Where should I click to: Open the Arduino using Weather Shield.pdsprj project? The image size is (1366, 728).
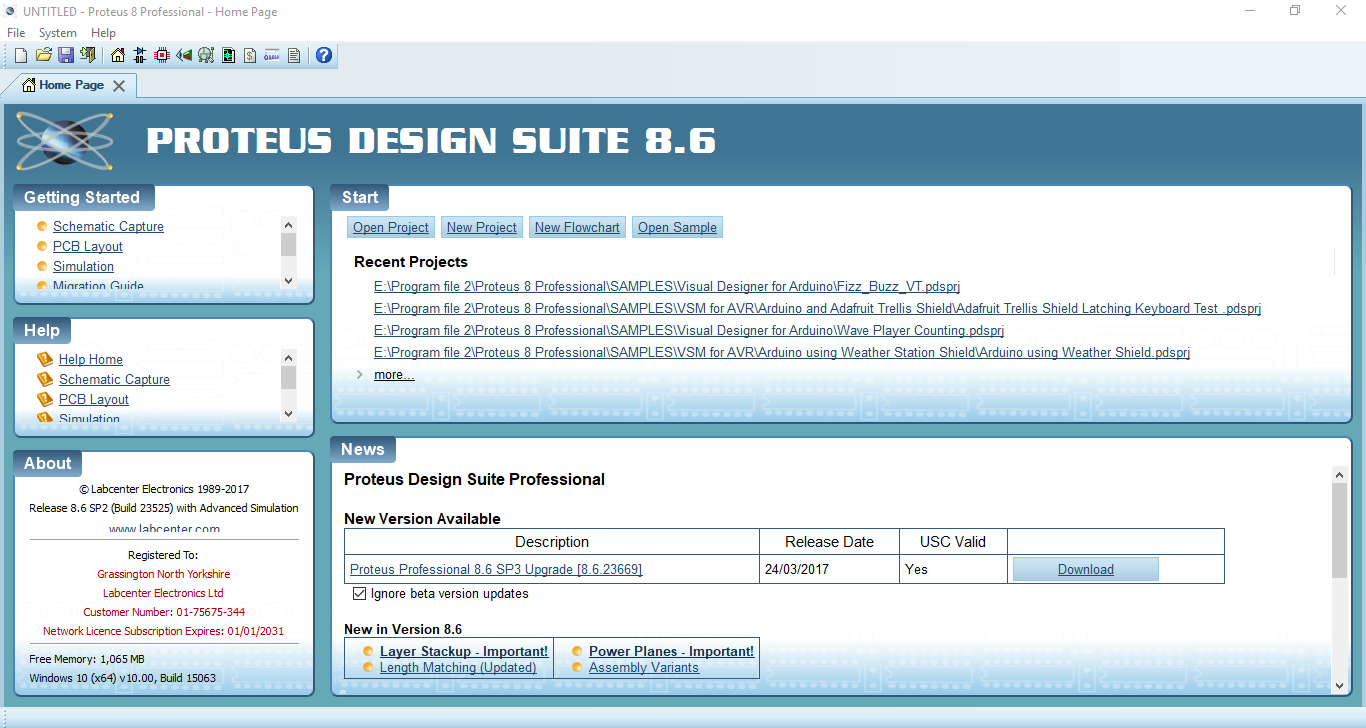click(x=782, y=352)
